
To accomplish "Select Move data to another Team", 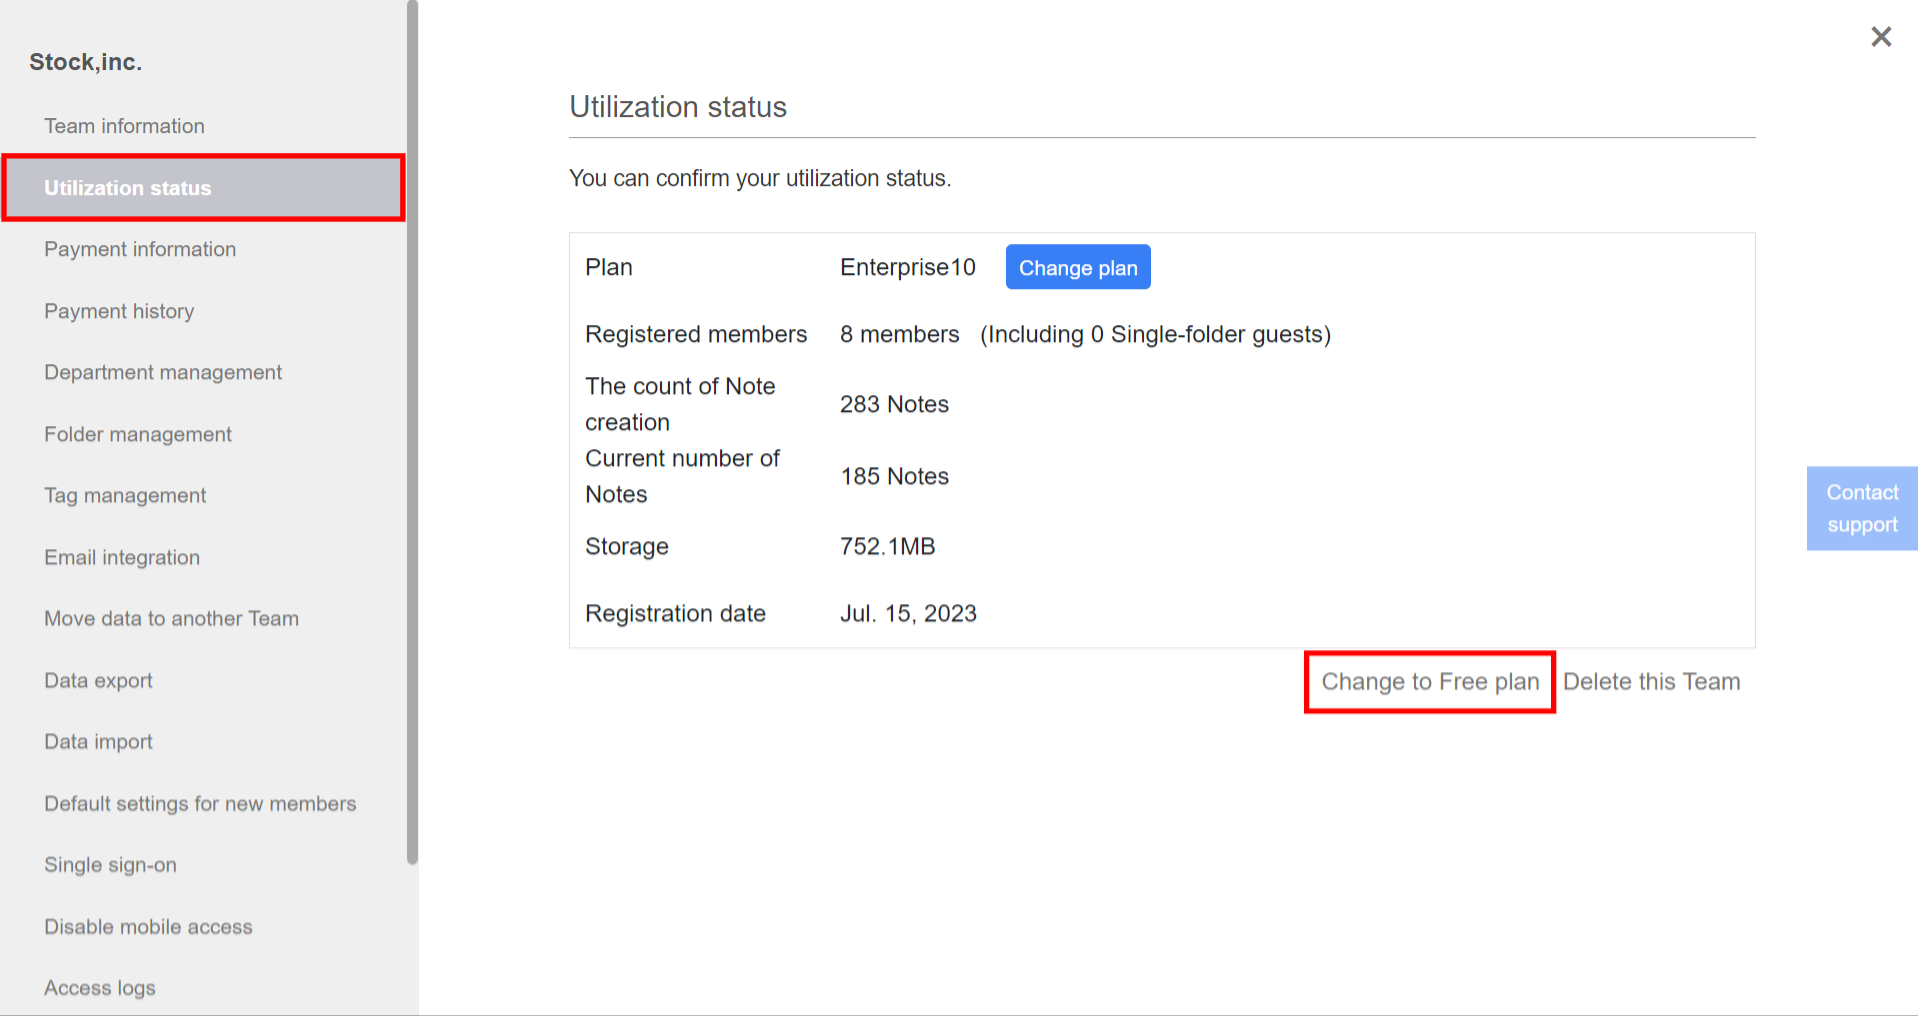I will pos(171,618).
